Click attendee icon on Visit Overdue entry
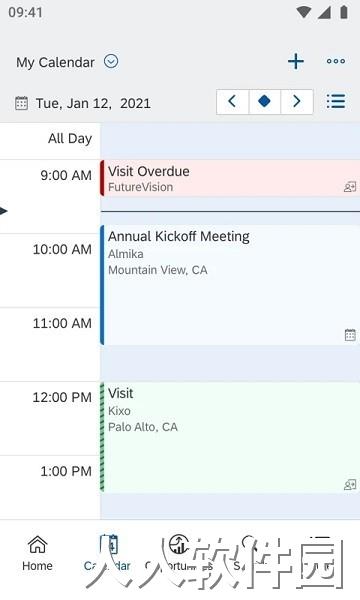 pos(350,187)
